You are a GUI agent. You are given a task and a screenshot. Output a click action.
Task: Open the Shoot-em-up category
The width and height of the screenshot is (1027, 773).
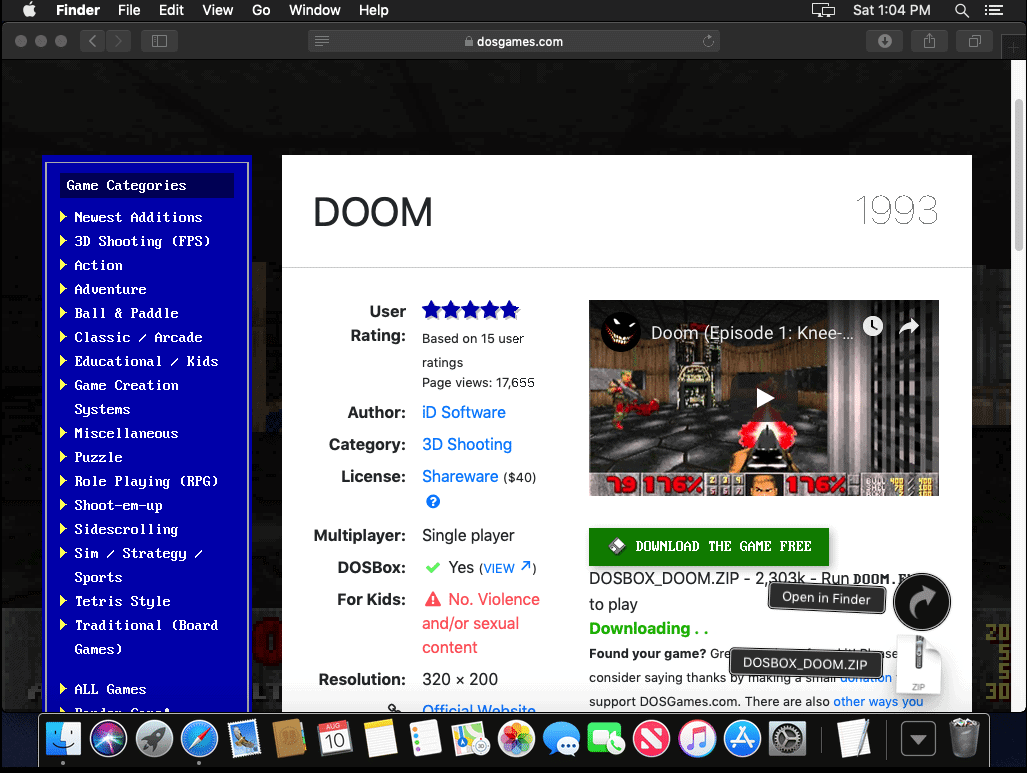click(118, 505)
